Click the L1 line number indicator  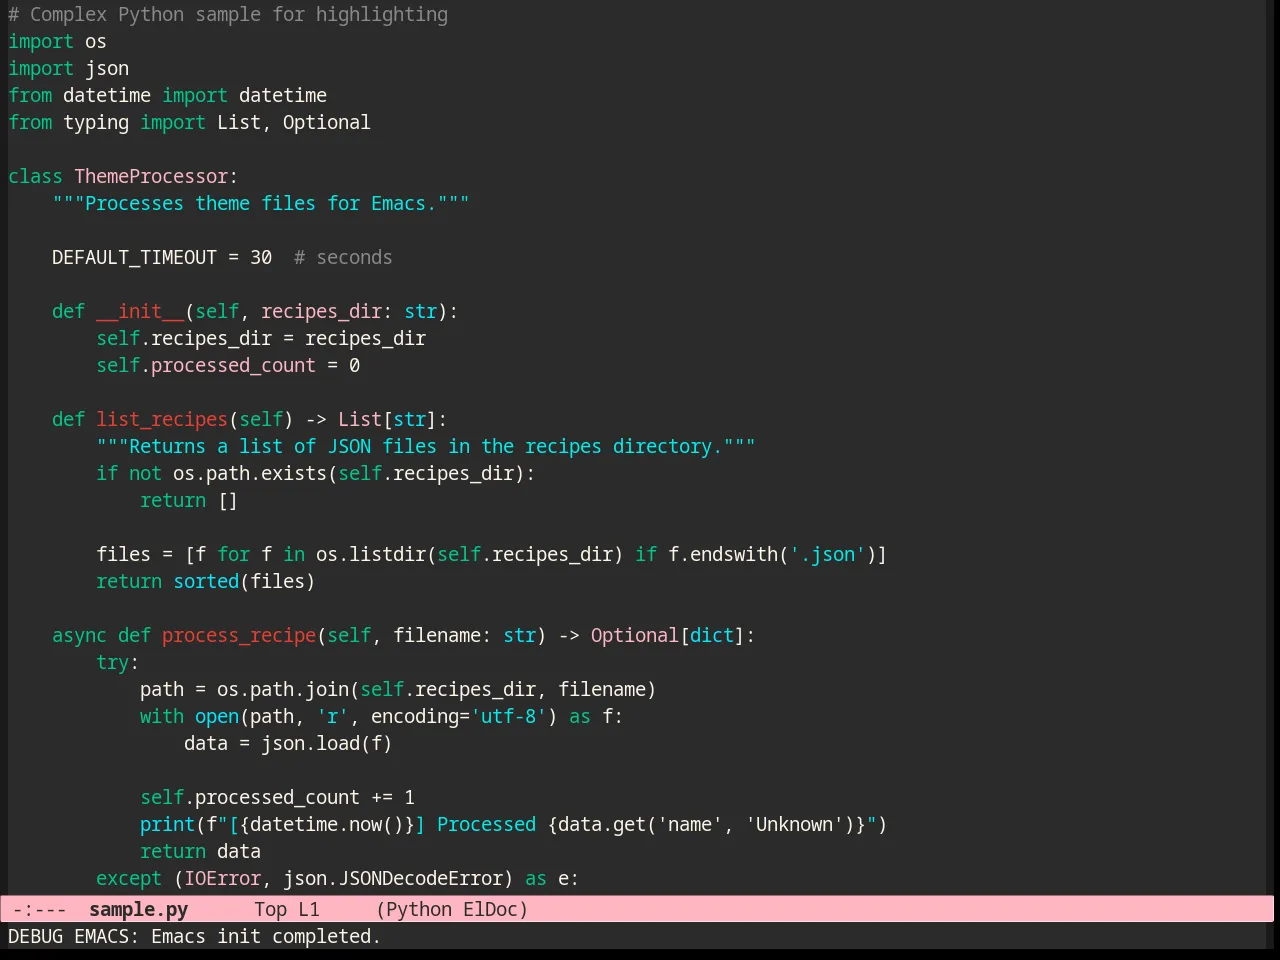pyautogui.click(x=309, y=909)
